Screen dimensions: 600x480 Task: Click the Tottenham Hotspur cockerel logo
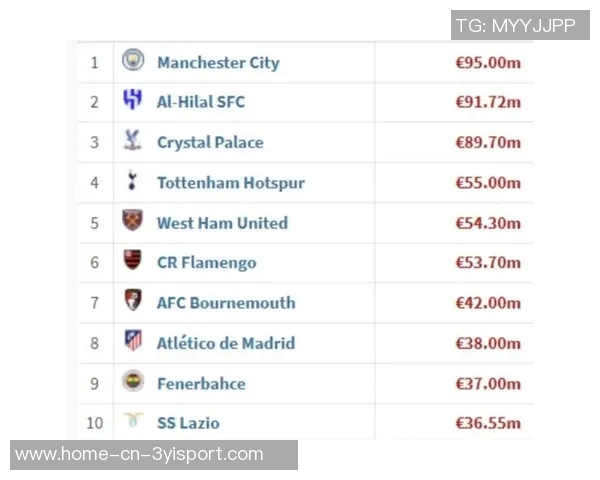click(133, 182)
